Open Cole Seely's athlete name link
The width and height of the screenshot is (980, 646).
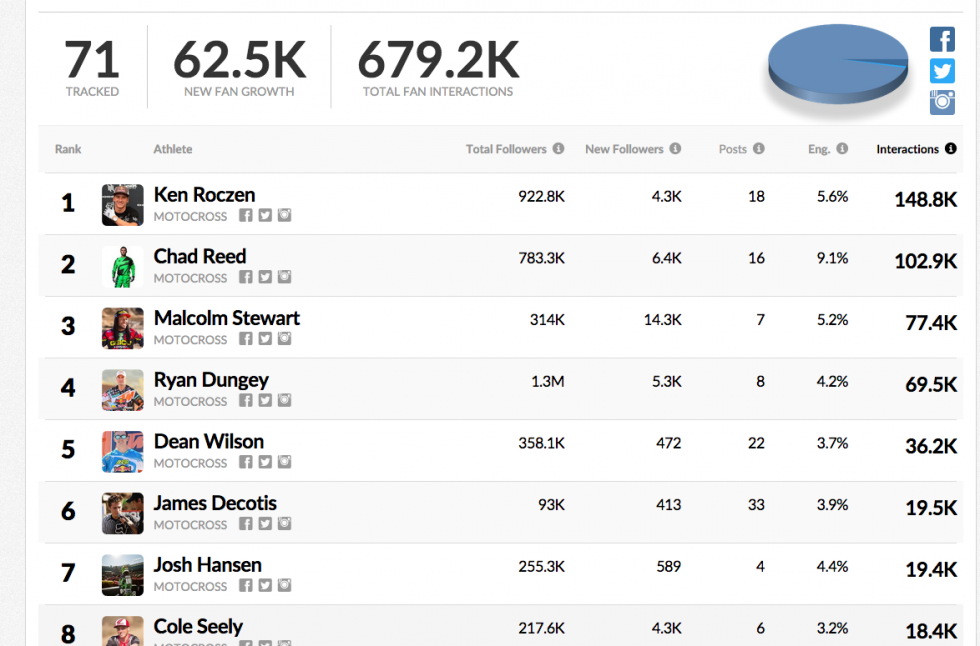[x=198, y=627]
